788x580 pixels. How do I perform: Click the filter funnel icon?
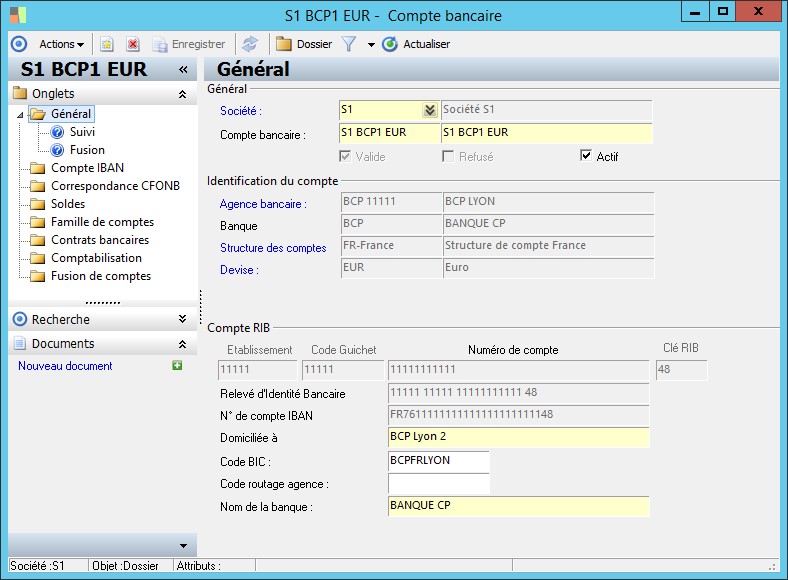349,44
